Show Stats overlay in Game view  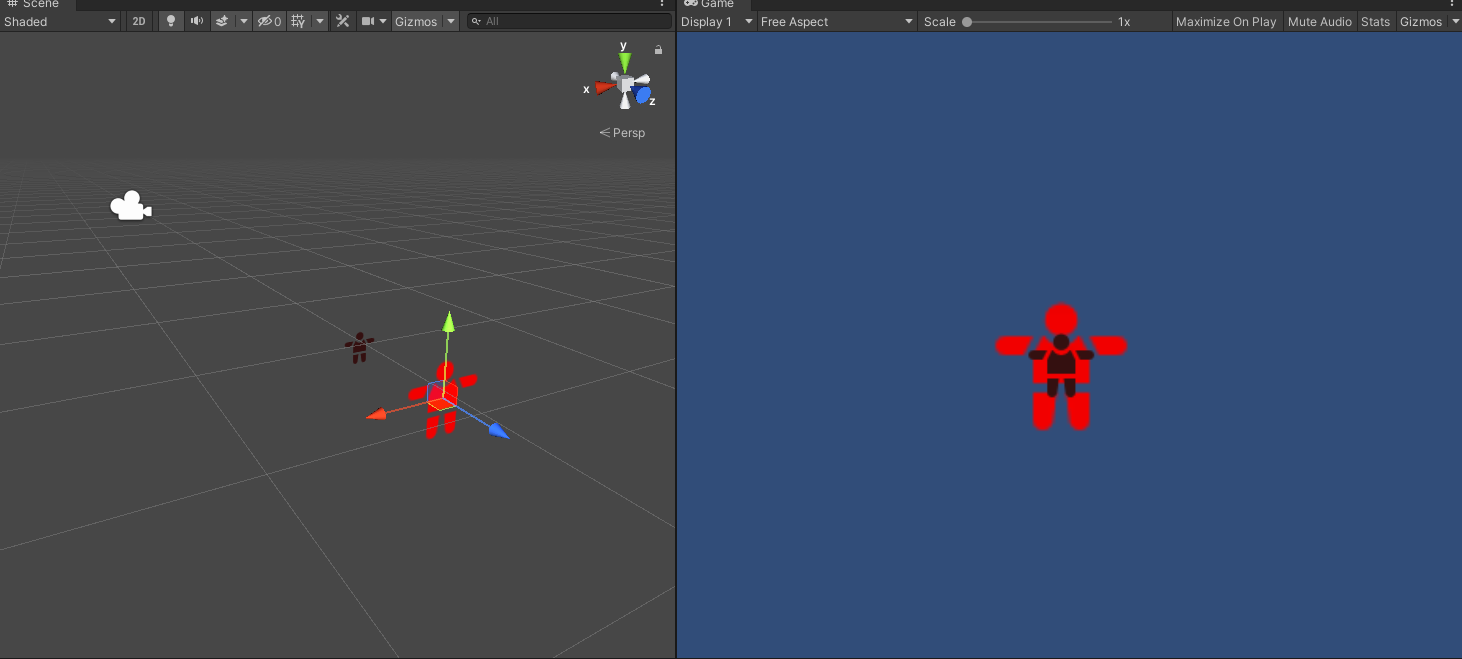[1376, 21]
